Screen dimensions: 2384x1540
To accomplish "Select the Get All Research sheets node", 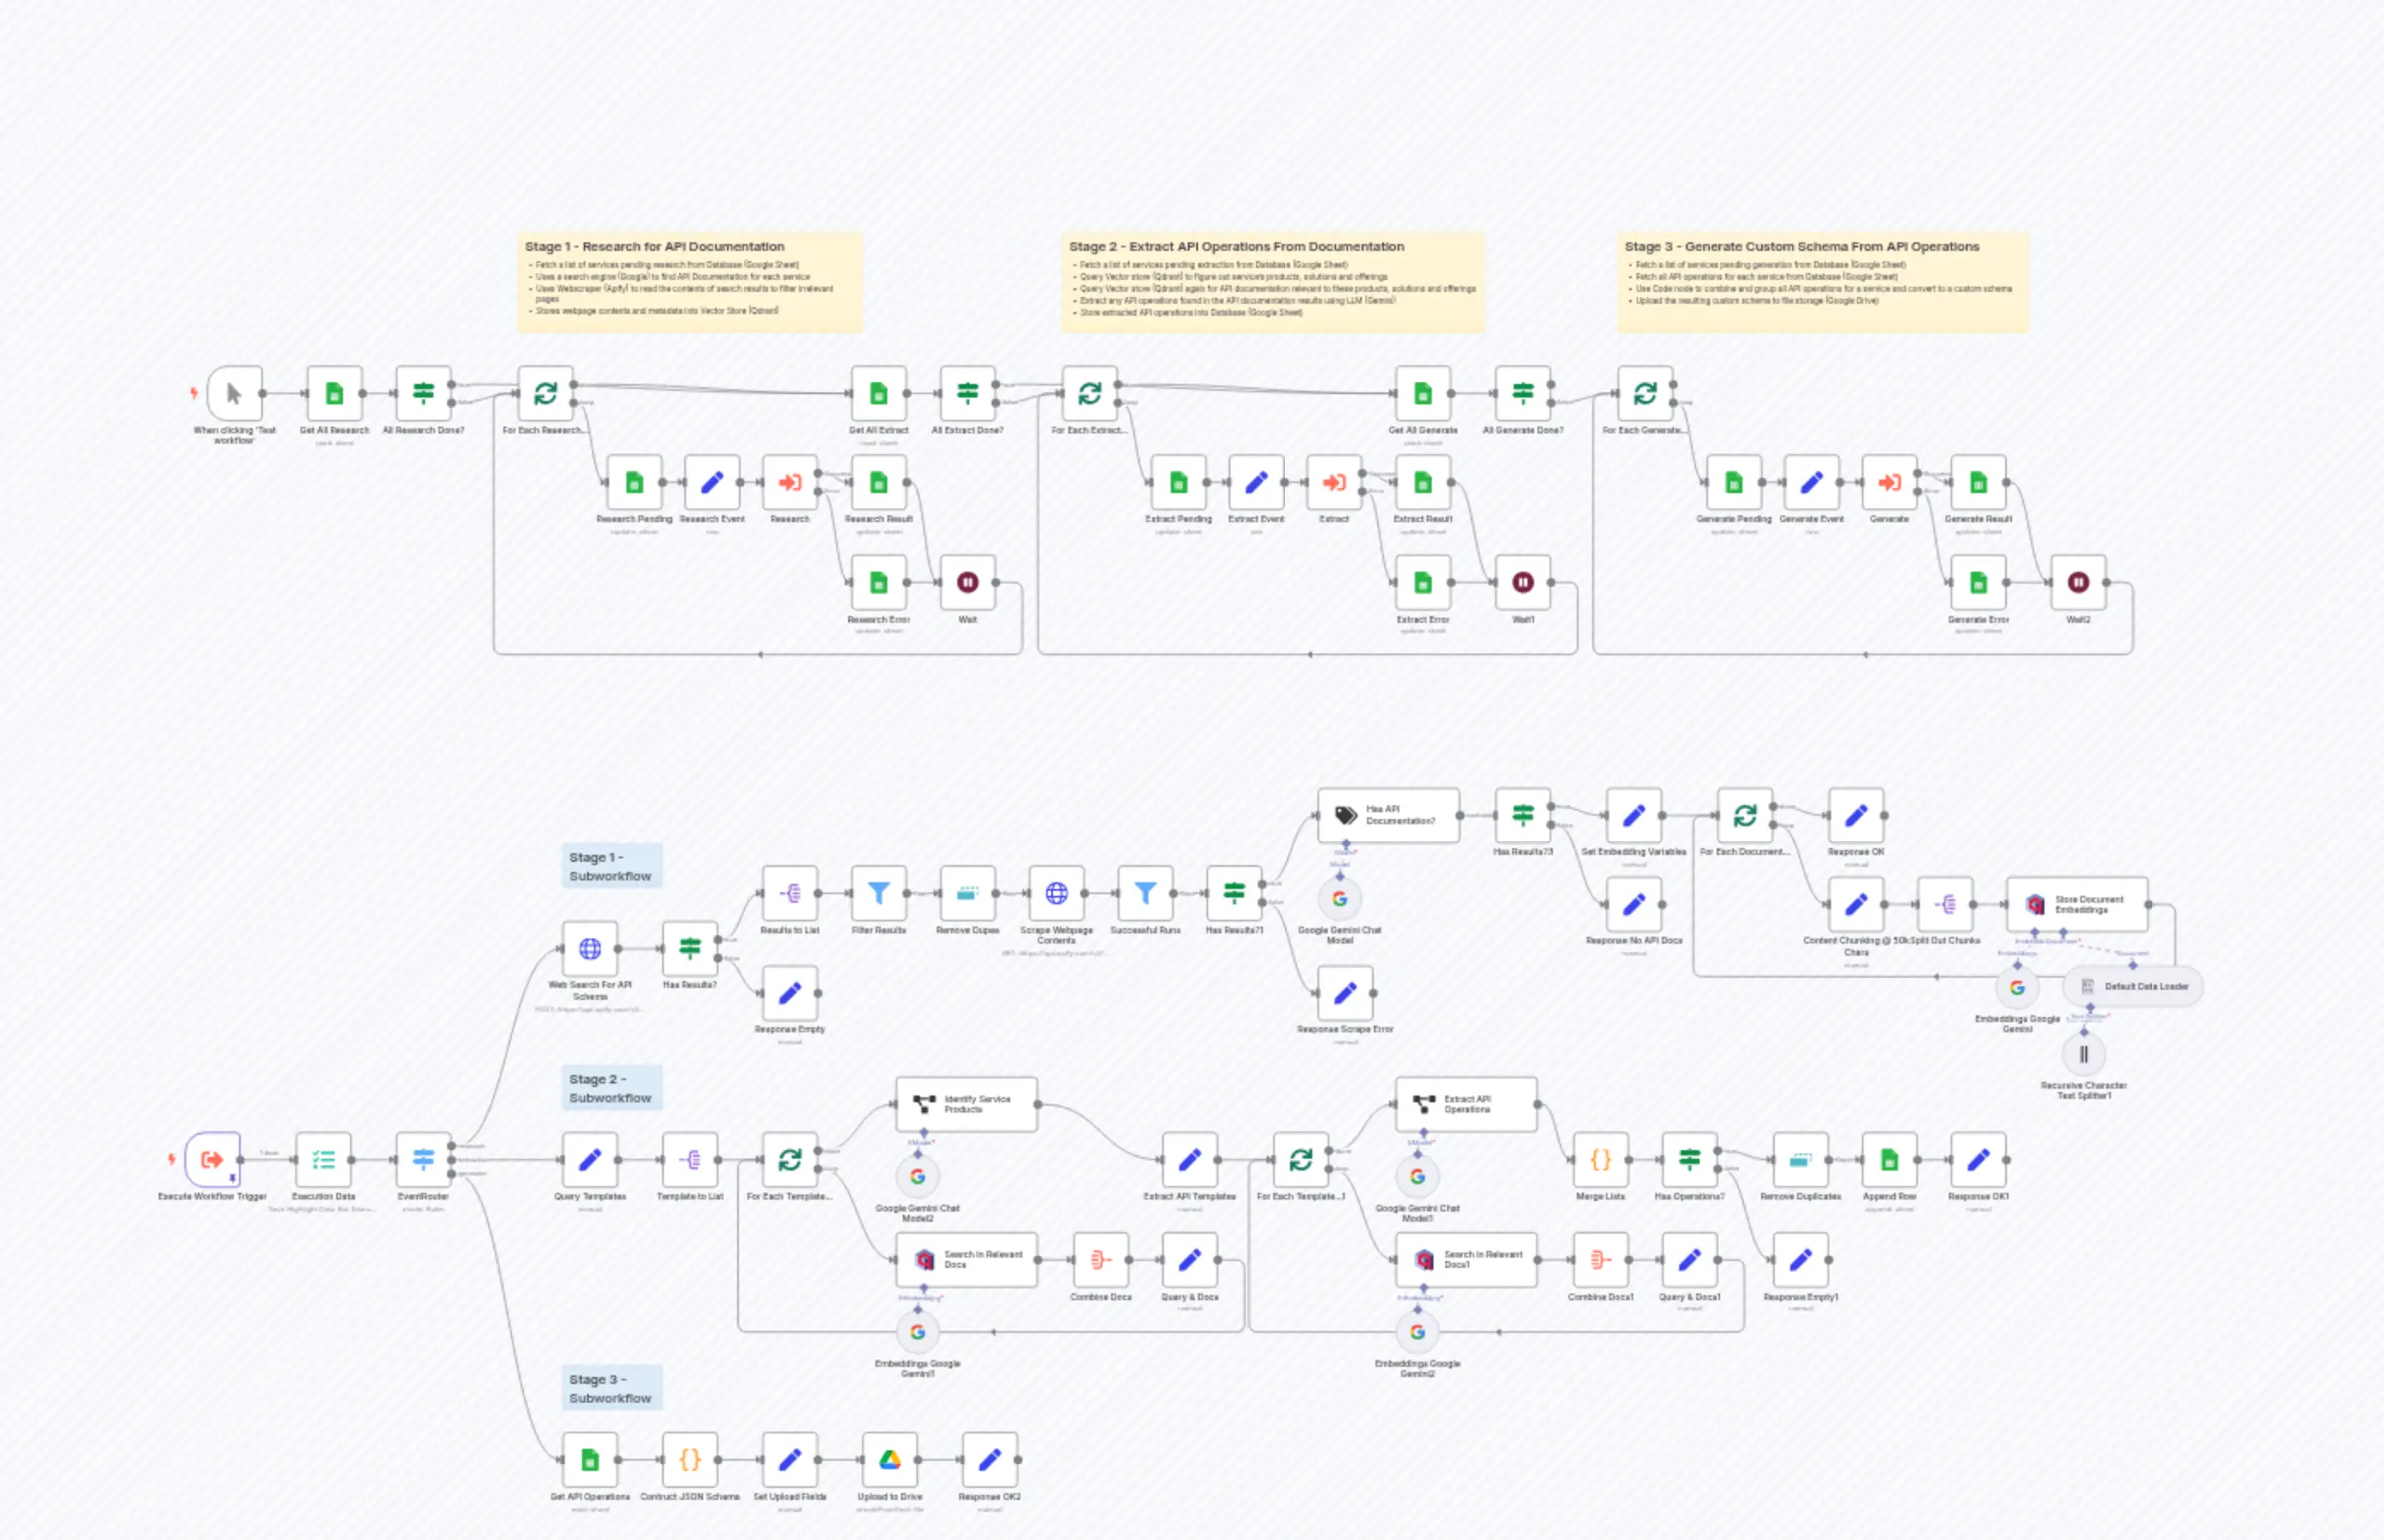I will (334, 393).
